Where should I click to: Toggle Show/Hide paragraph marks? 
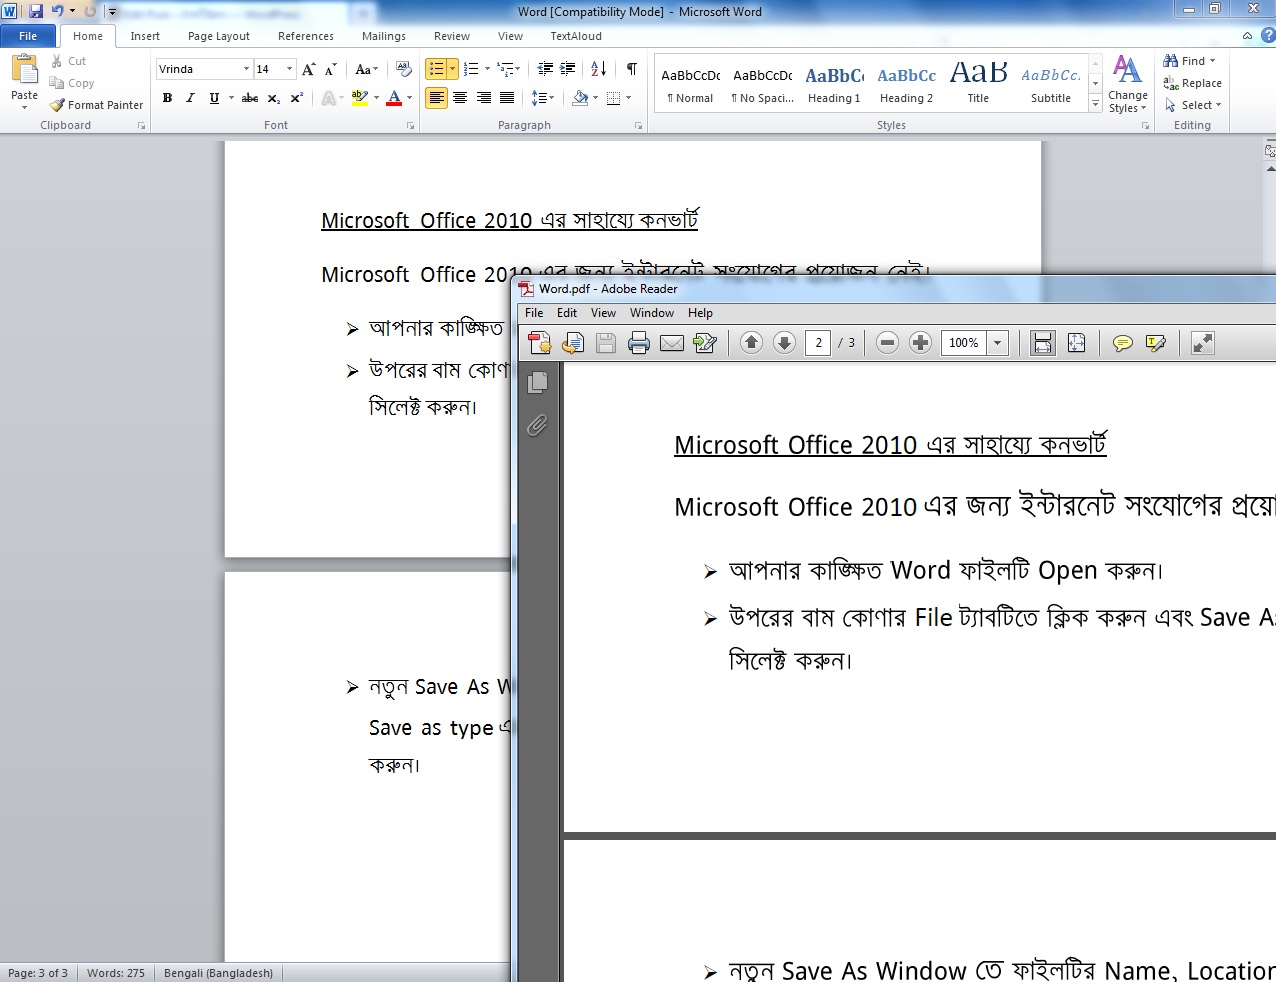632,69
